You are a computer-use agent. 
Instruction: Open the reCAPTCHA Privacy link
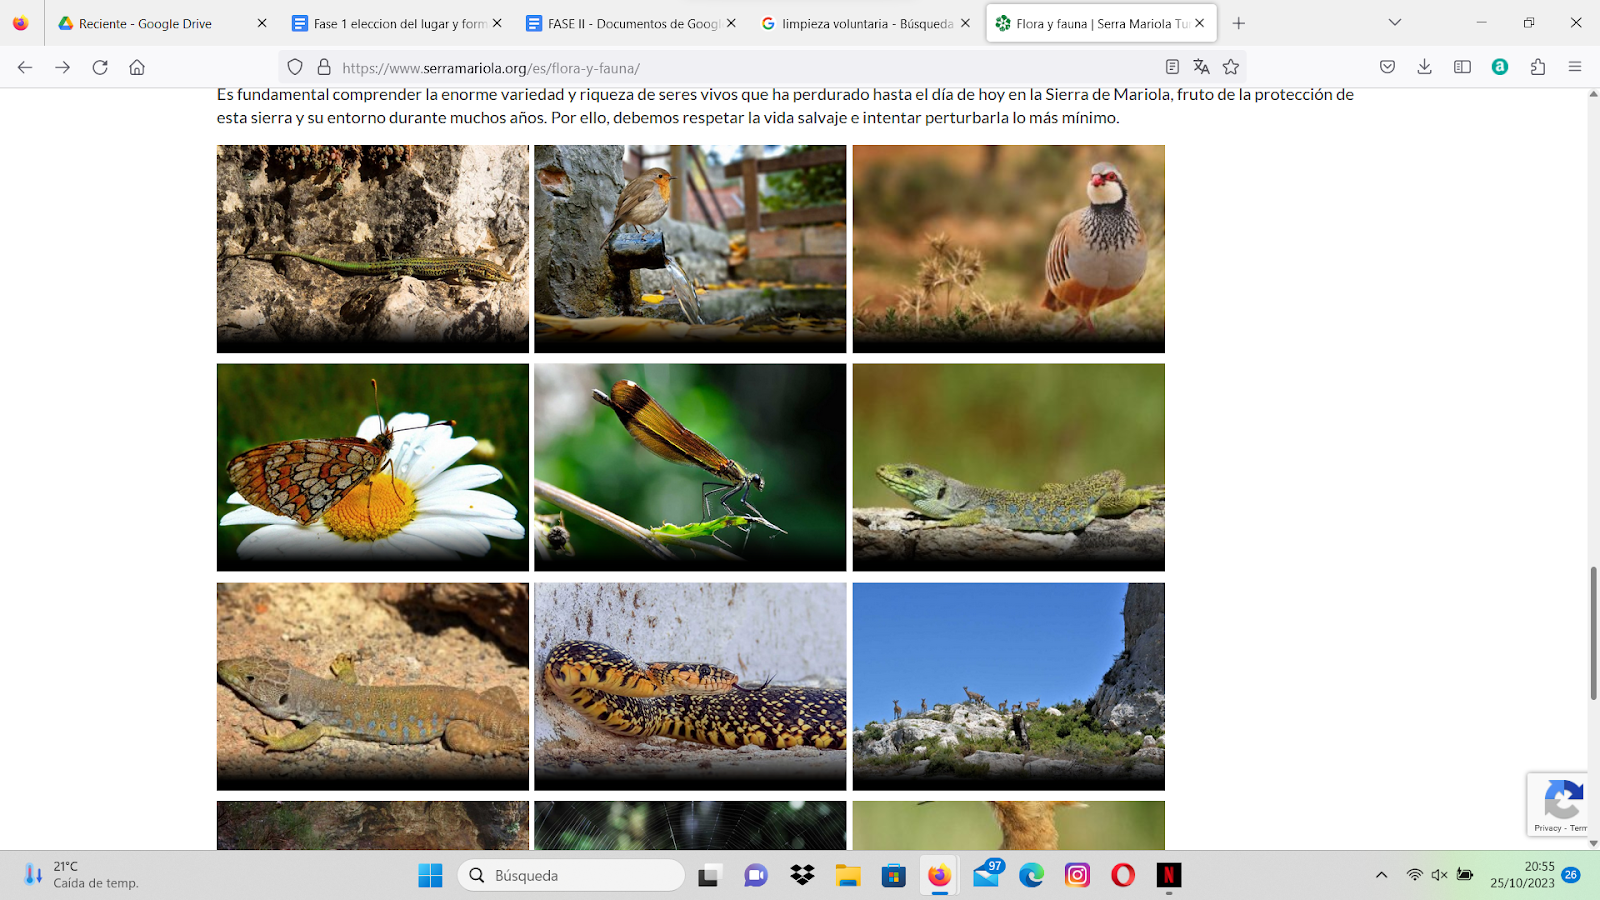click(x=1547, y=828)
